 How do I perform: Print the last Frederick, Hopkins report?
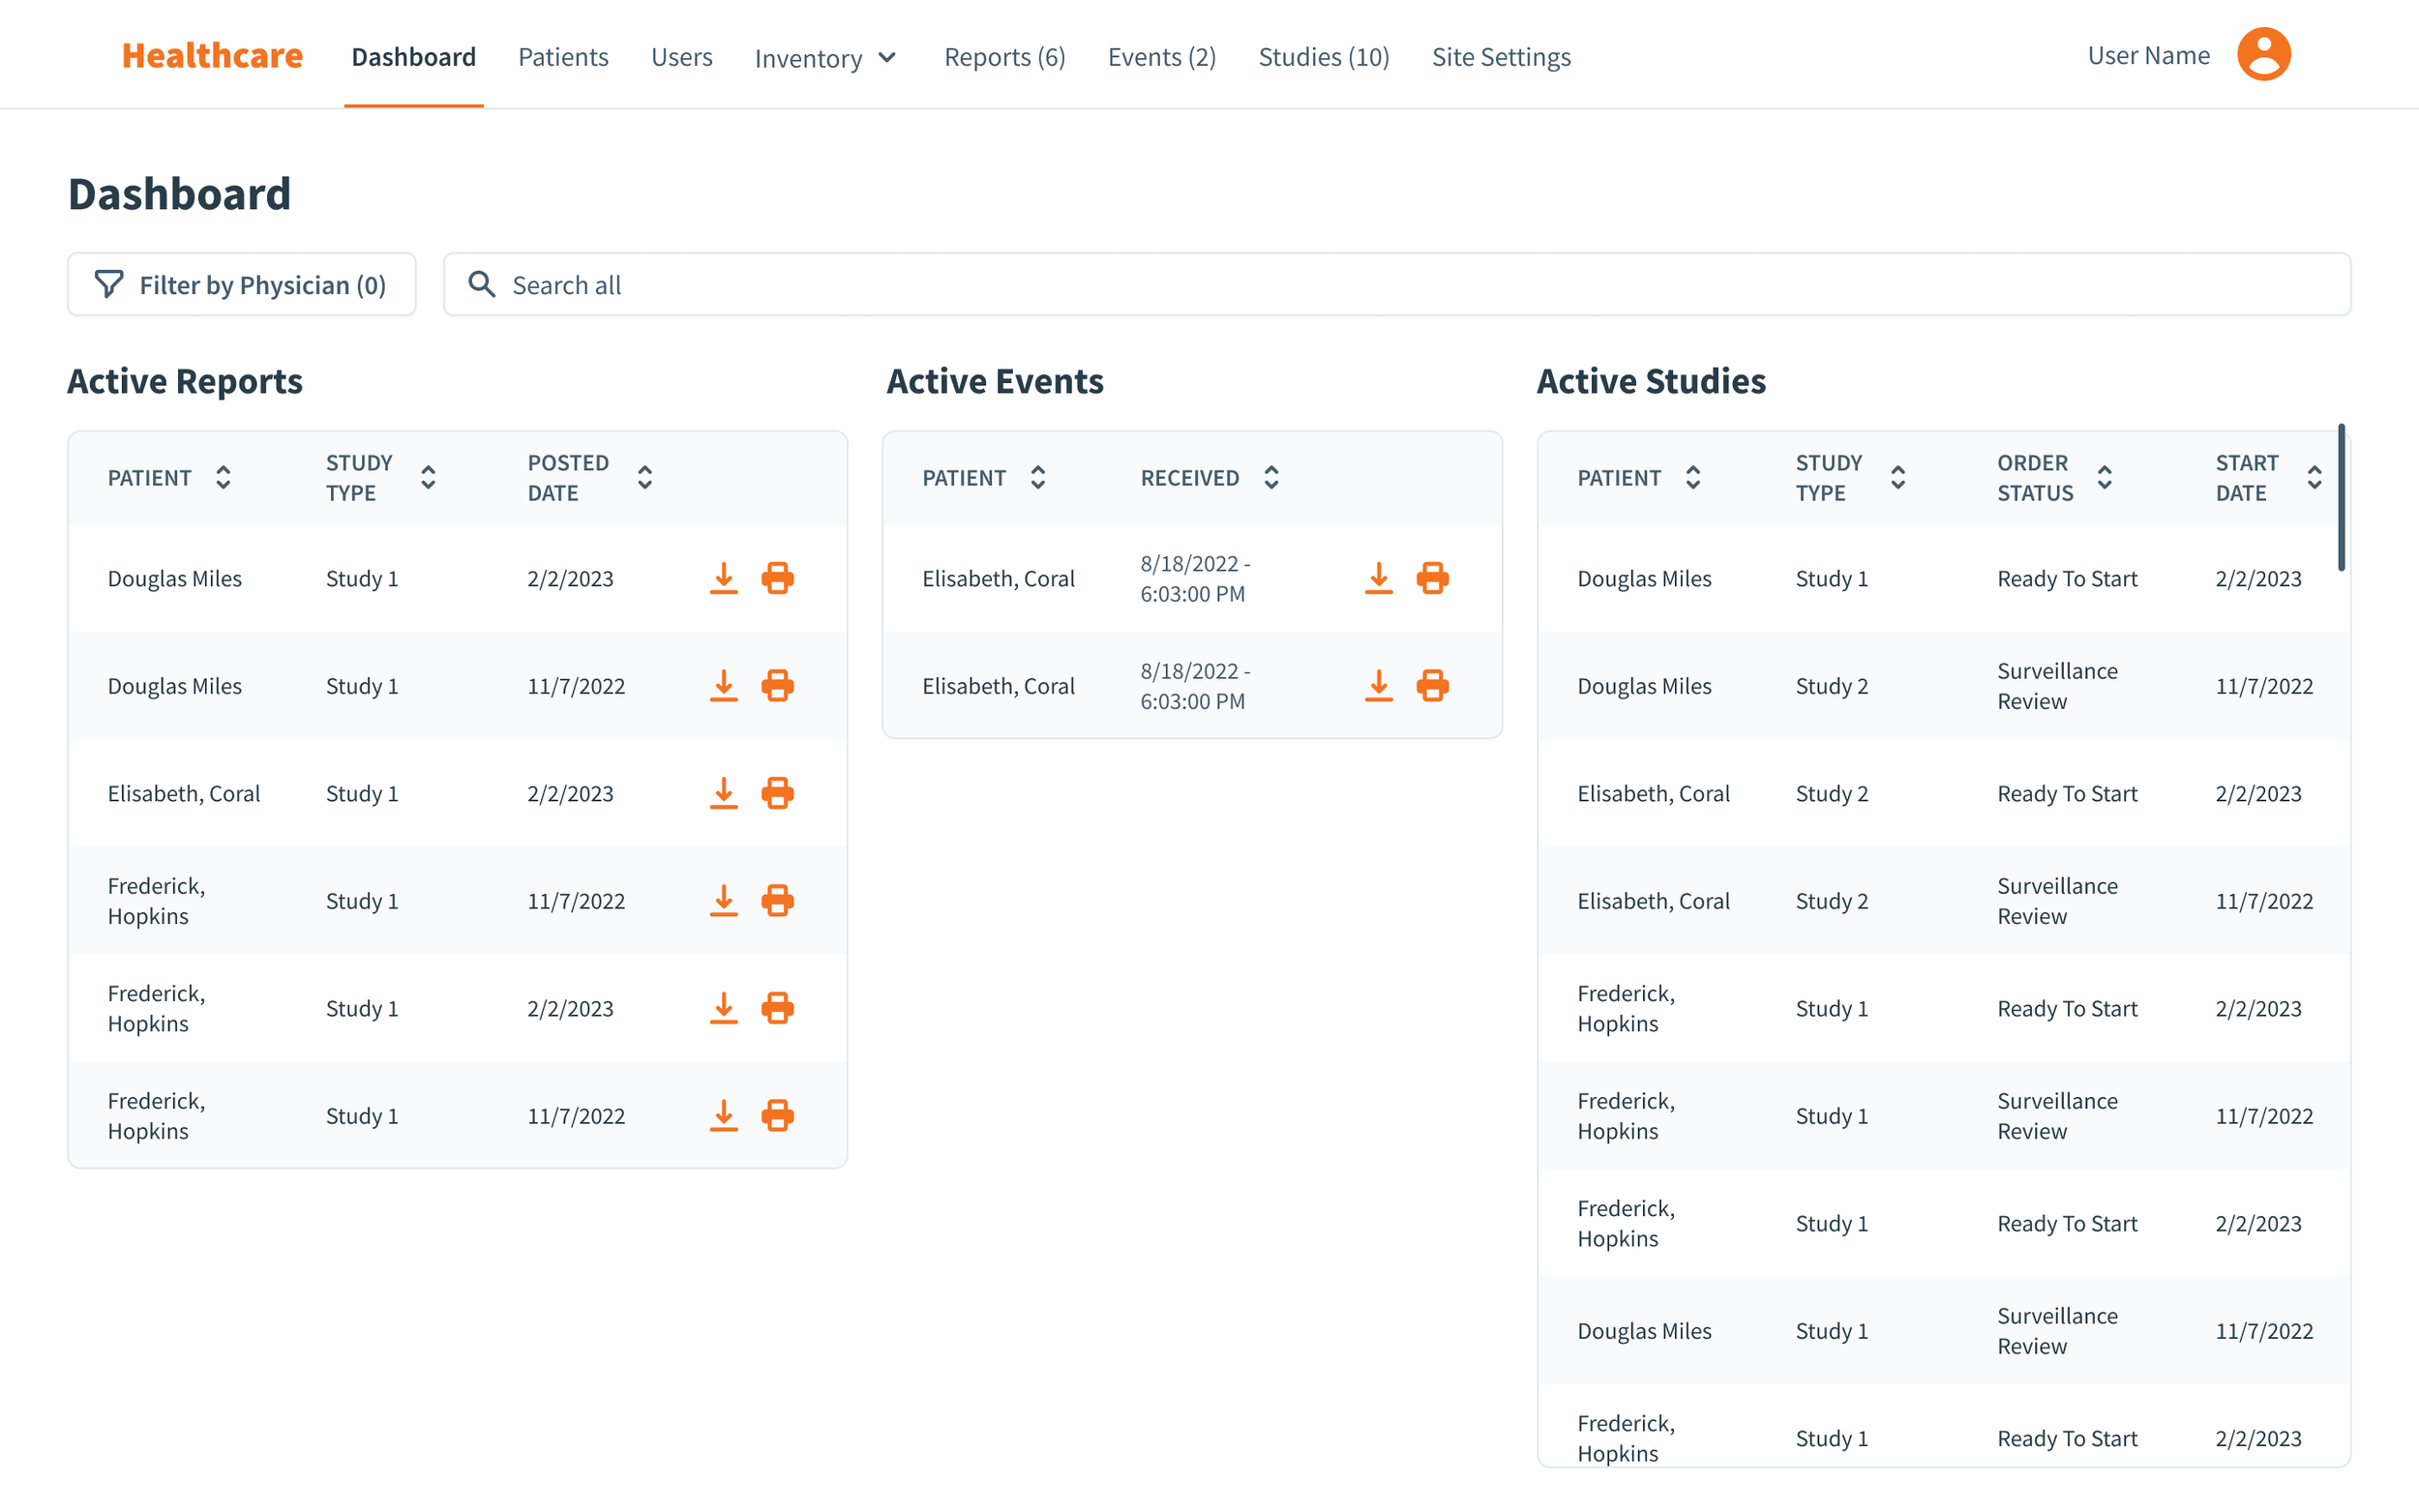pos(777,1115)
